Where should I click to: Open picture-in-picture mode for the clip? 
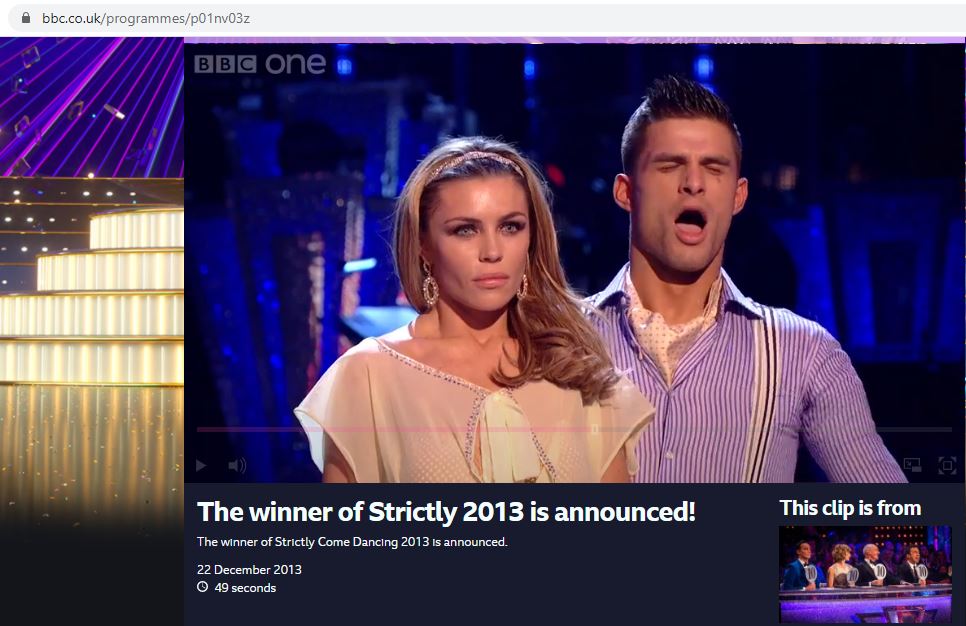pyautogui.click(x=912, y=465)
